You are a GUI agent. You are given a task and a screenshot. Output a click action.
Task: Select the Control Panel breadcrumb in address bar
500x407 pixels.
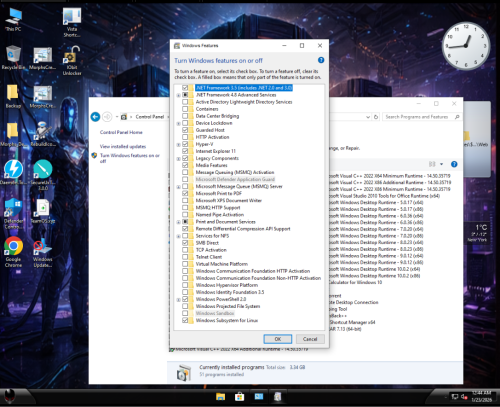(x=150, y=117)
